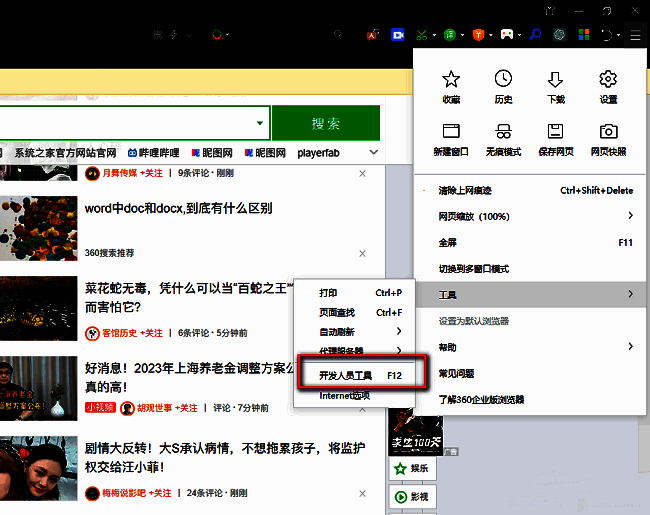
Task: Click the 新建窗口 new window icon
Action: (x=451, y=131)
